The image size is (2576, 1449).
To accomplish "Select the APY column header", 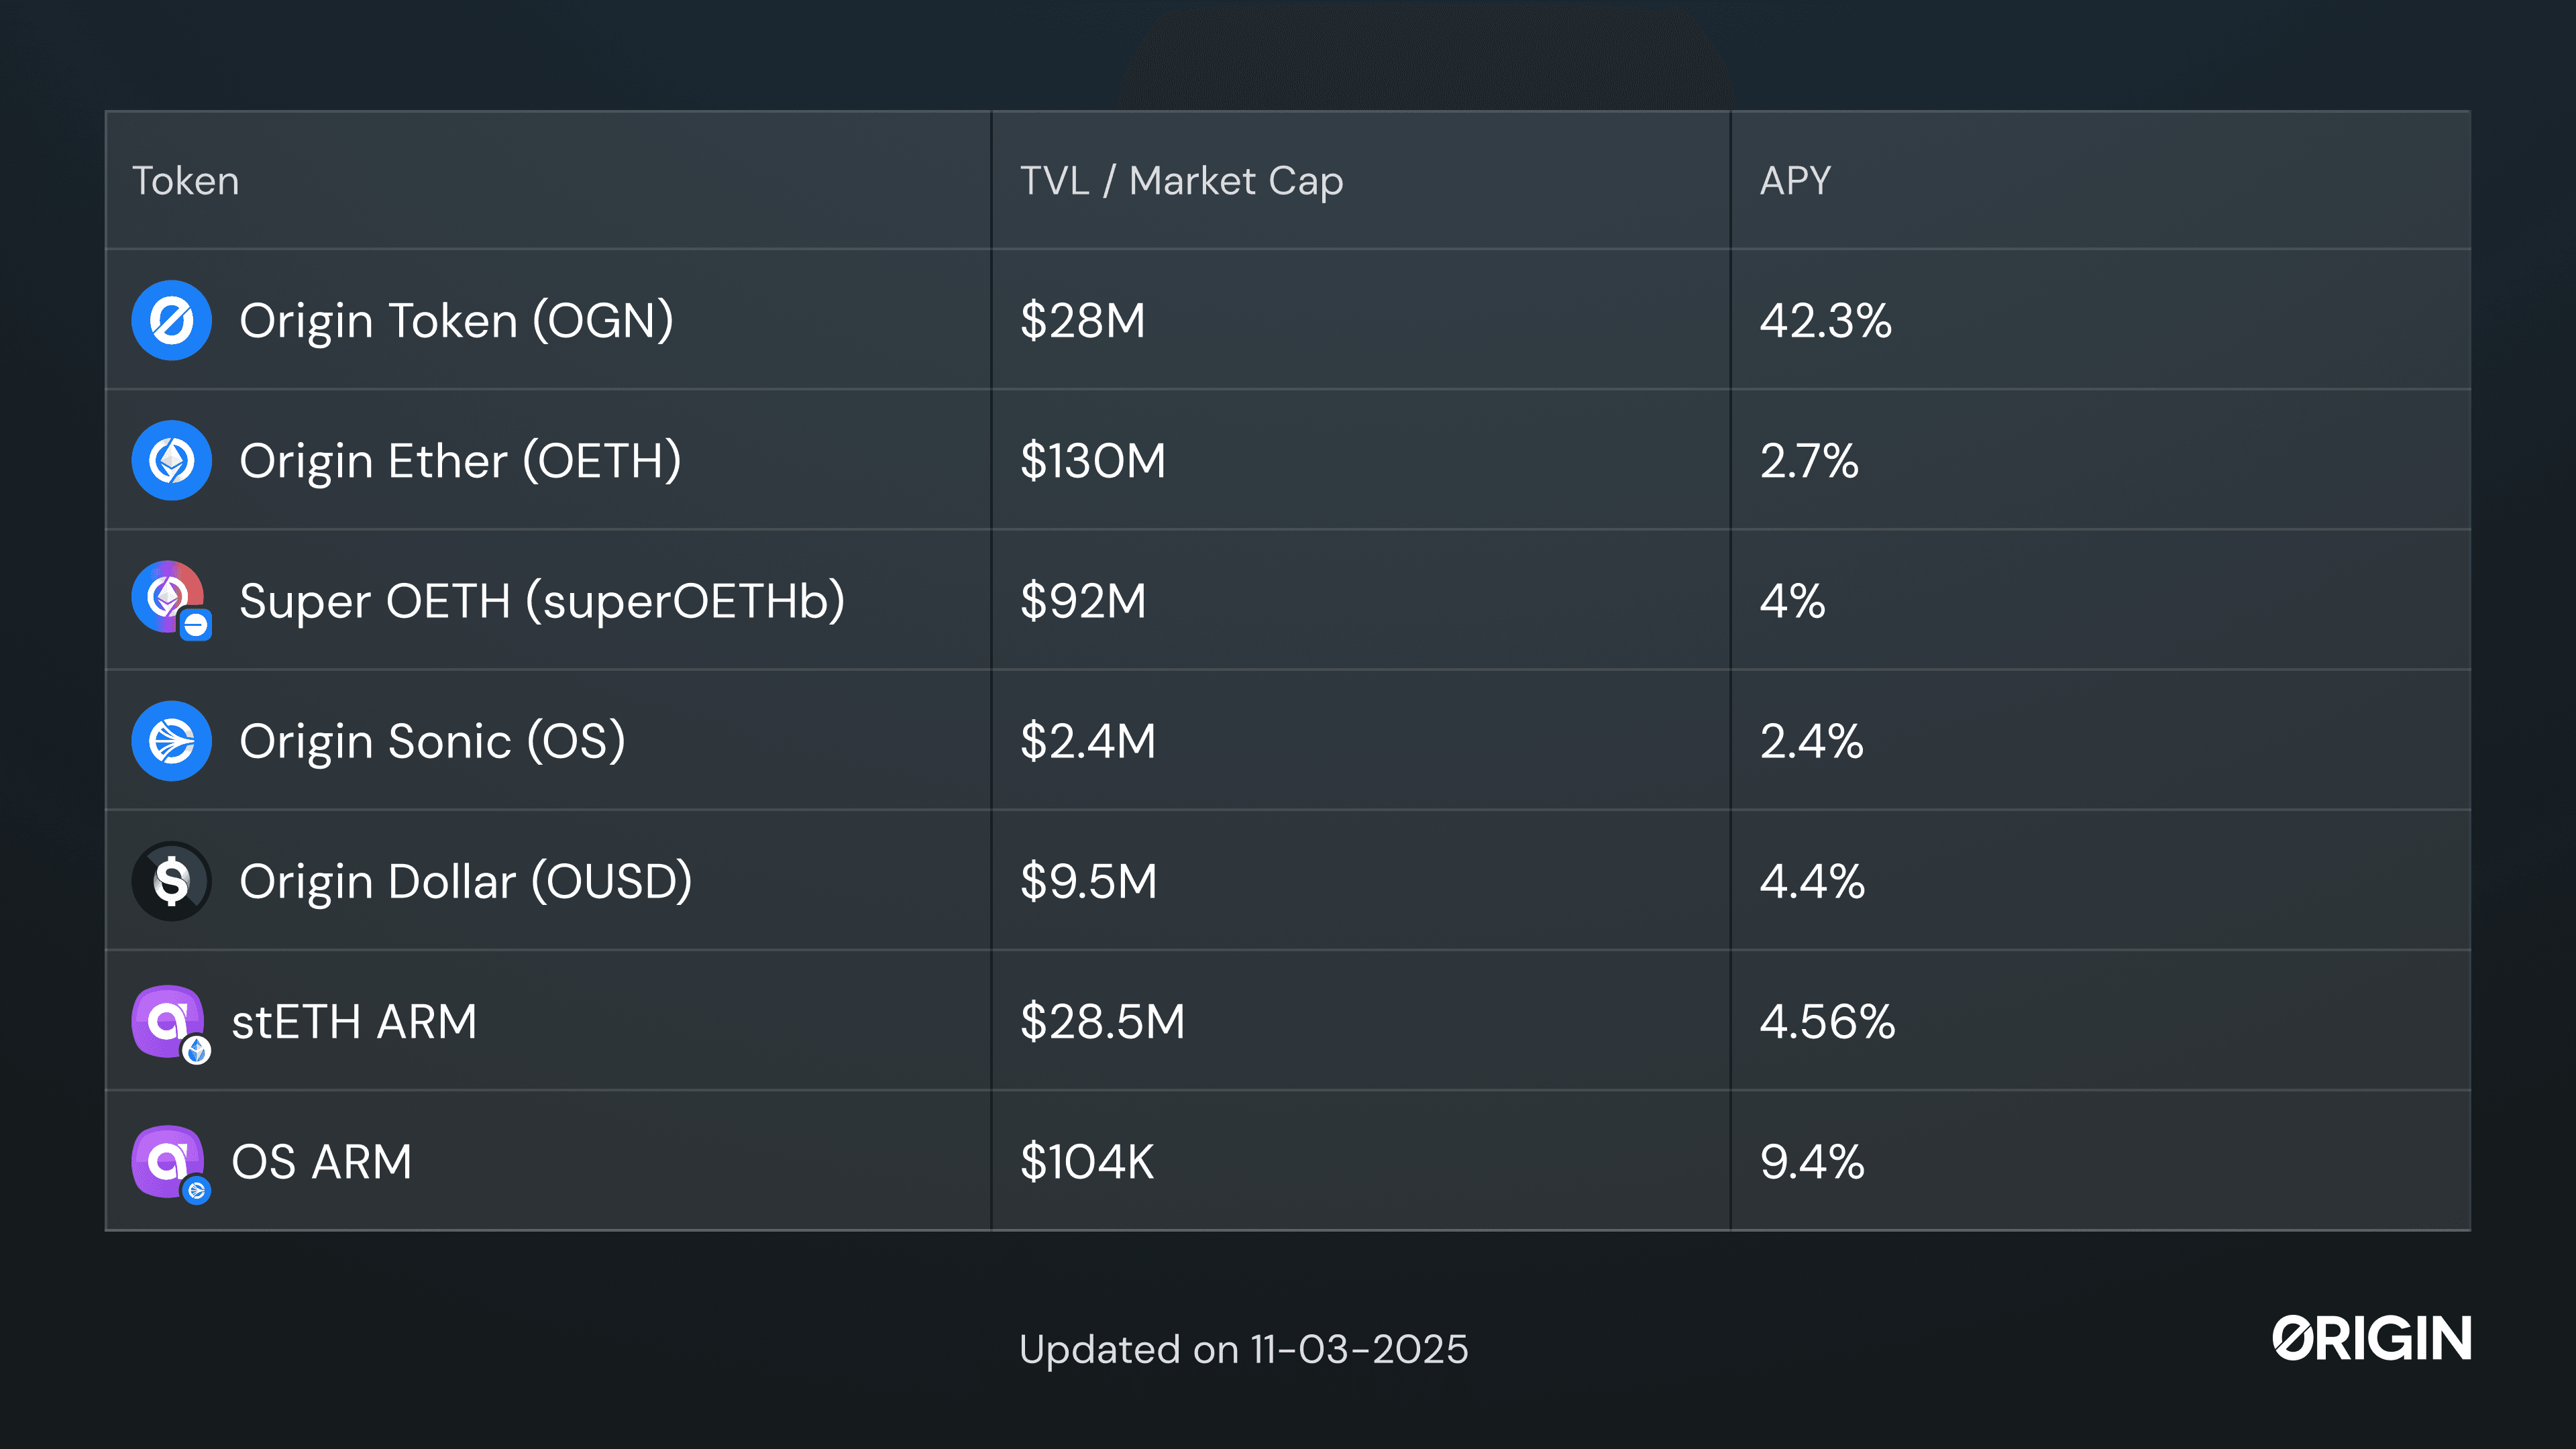I will click(1795, 181).
